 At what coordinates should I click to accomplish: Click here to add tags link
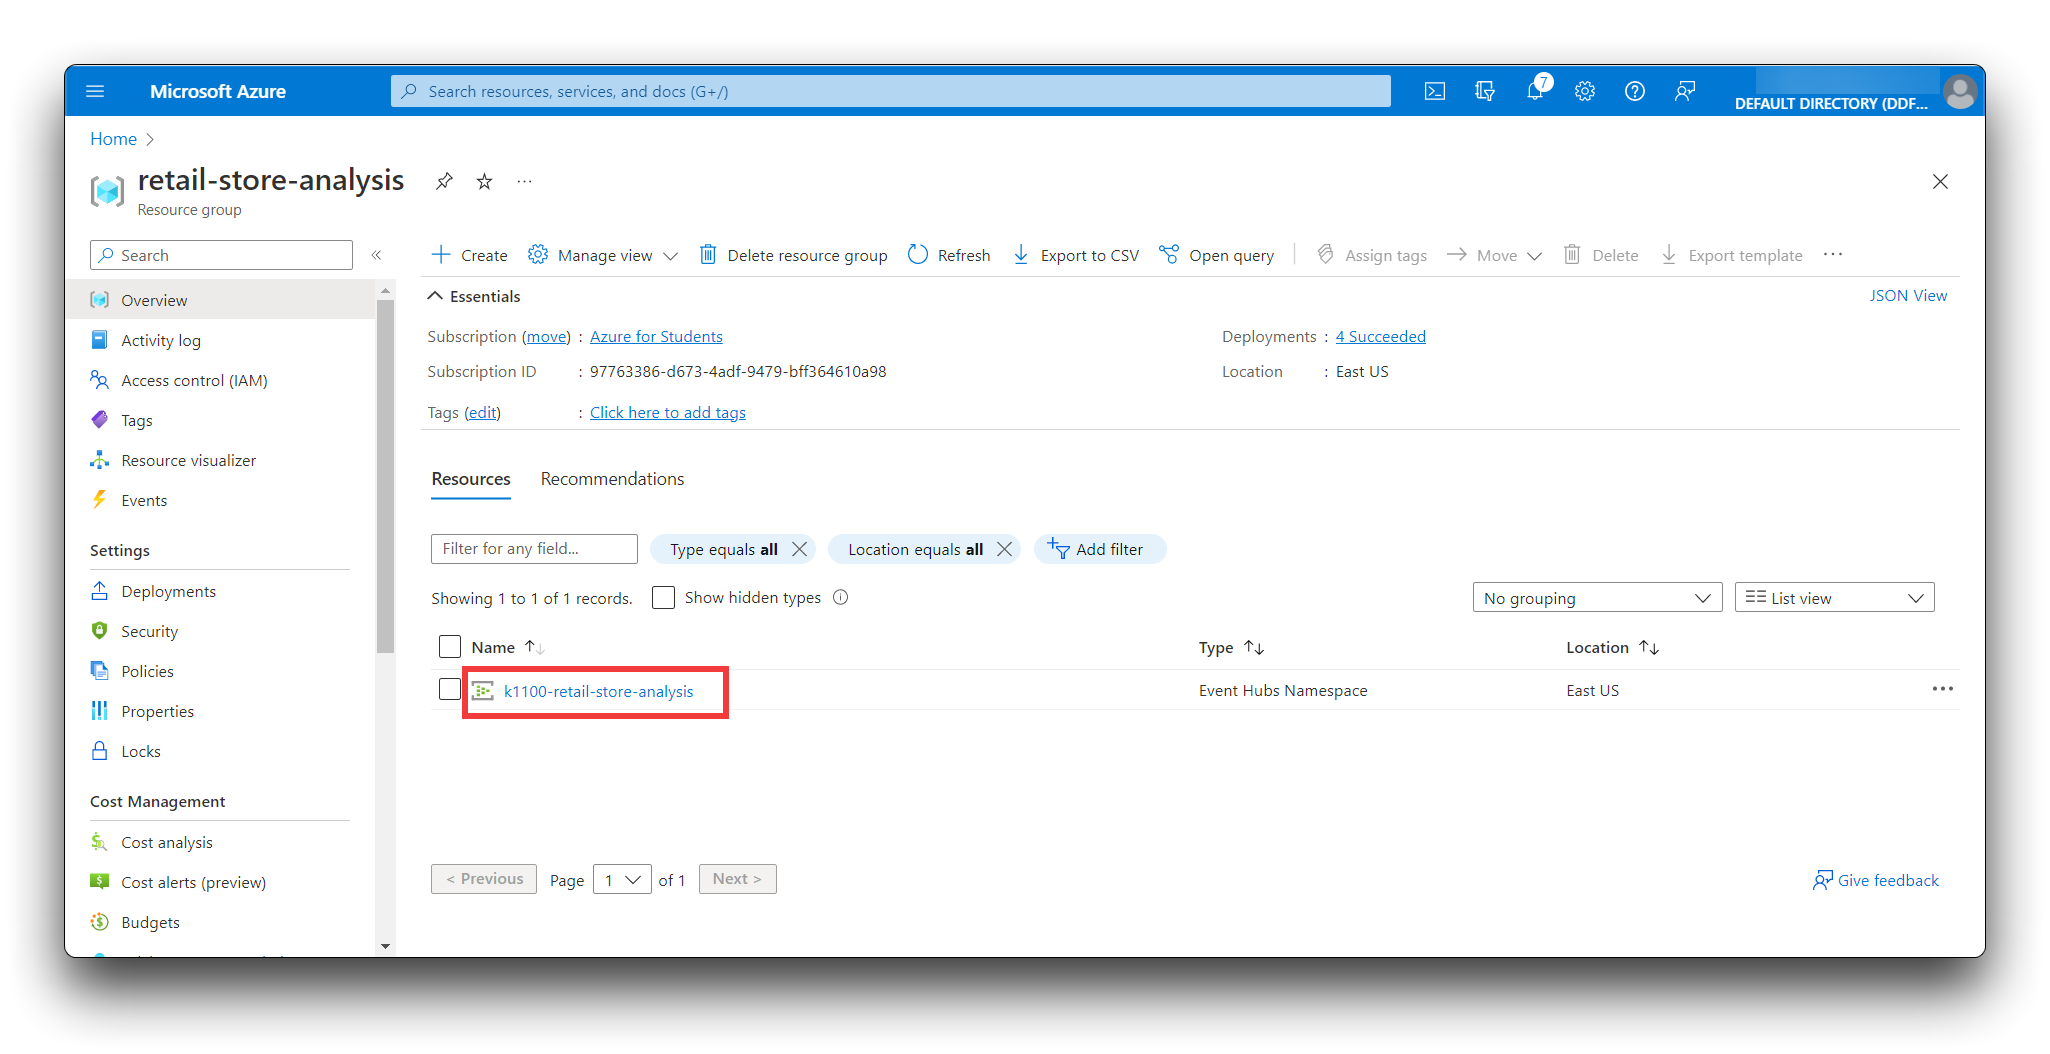coord(667,412)
